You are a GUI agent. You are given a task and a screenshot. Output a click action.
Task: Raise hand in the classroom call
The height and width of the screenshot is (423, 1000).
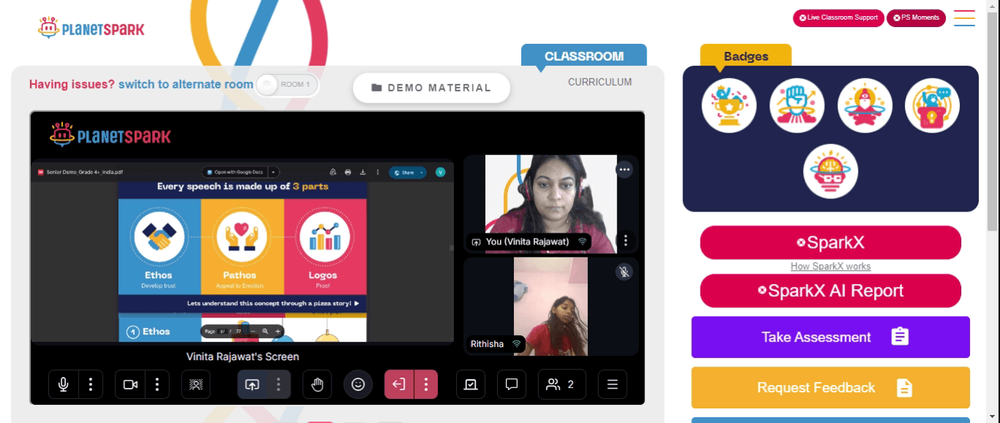317,384
